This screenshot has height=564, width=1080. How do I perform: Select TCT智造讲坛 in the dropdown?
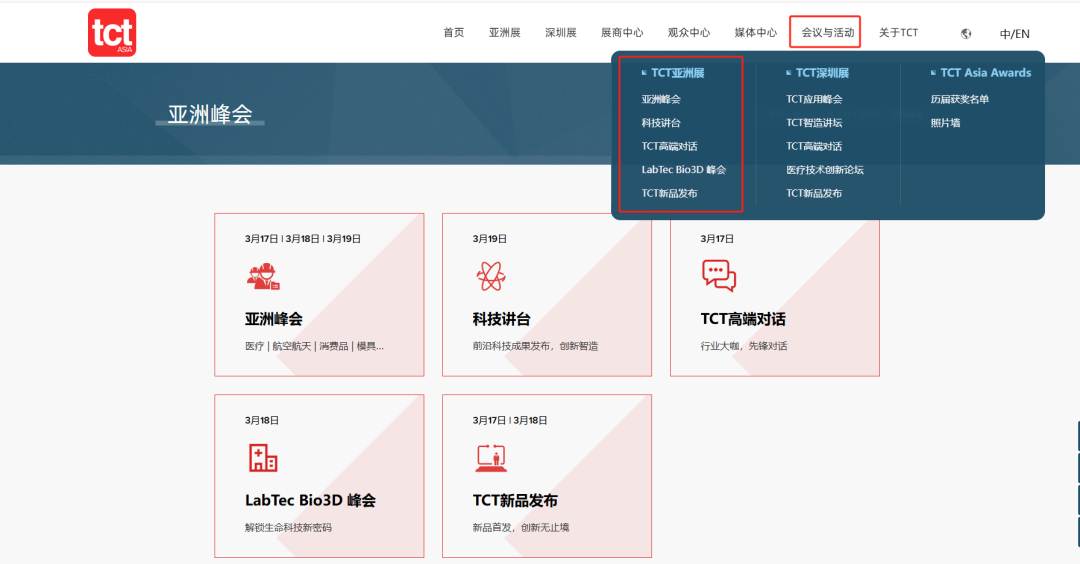point(814,123)
